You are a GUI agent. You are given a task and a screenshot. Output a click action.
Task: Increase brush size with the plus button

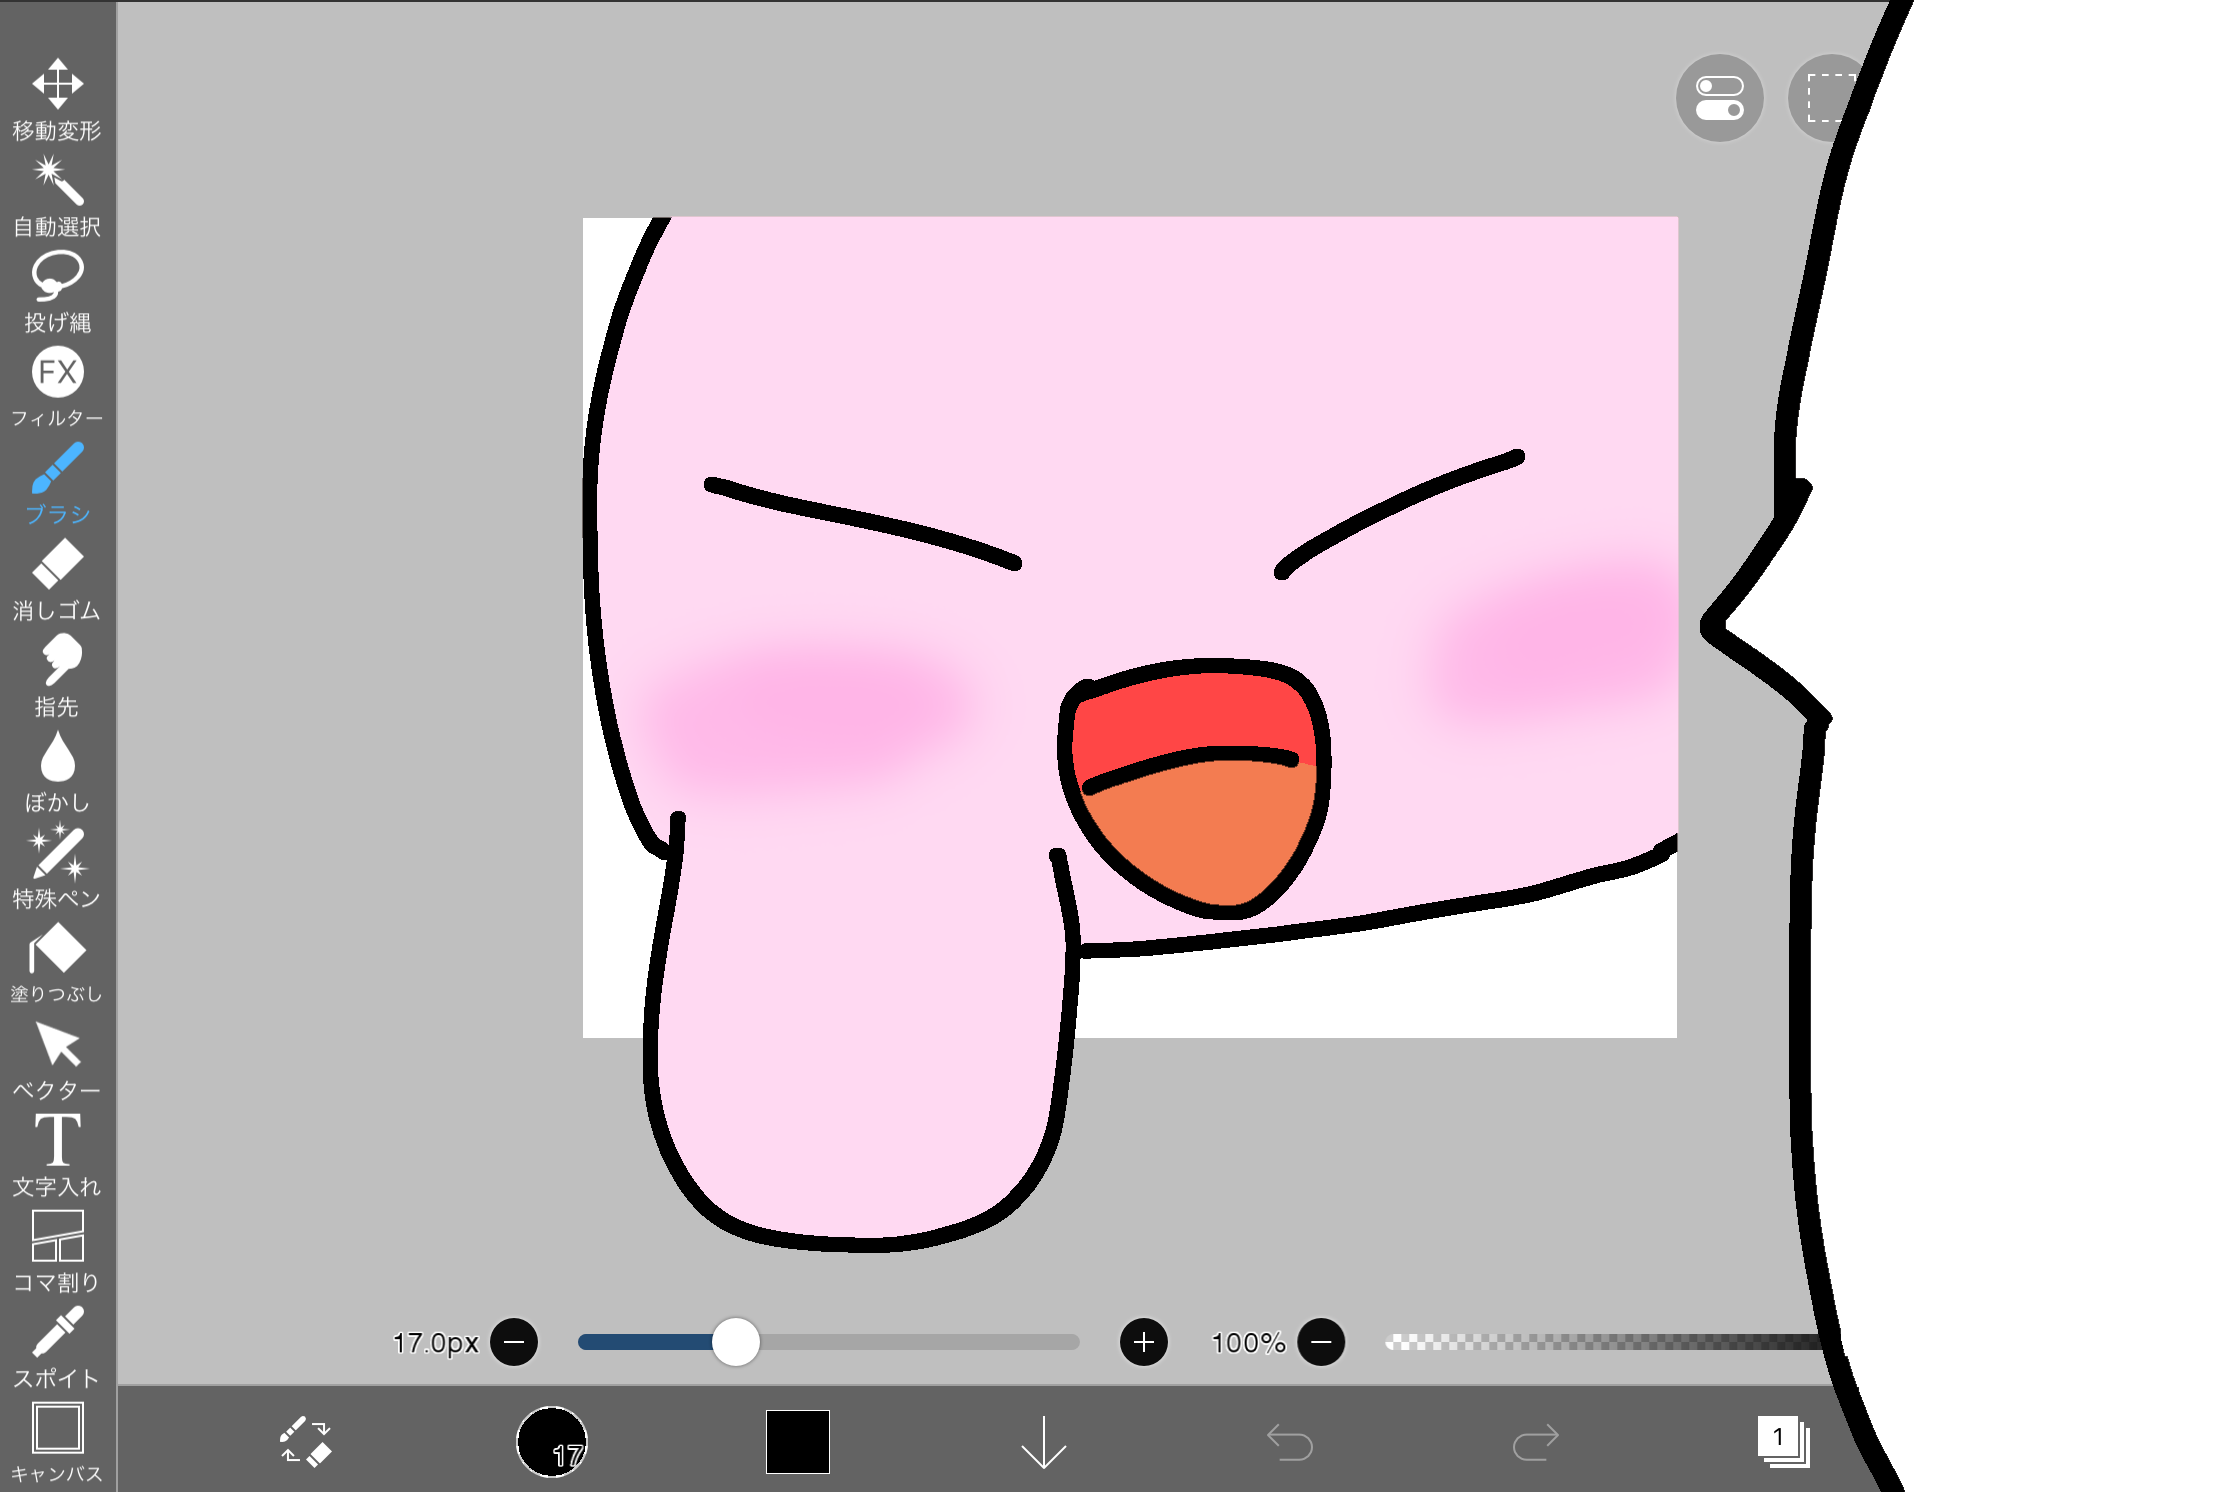pyautogui.click(x=1143, y=1344)
